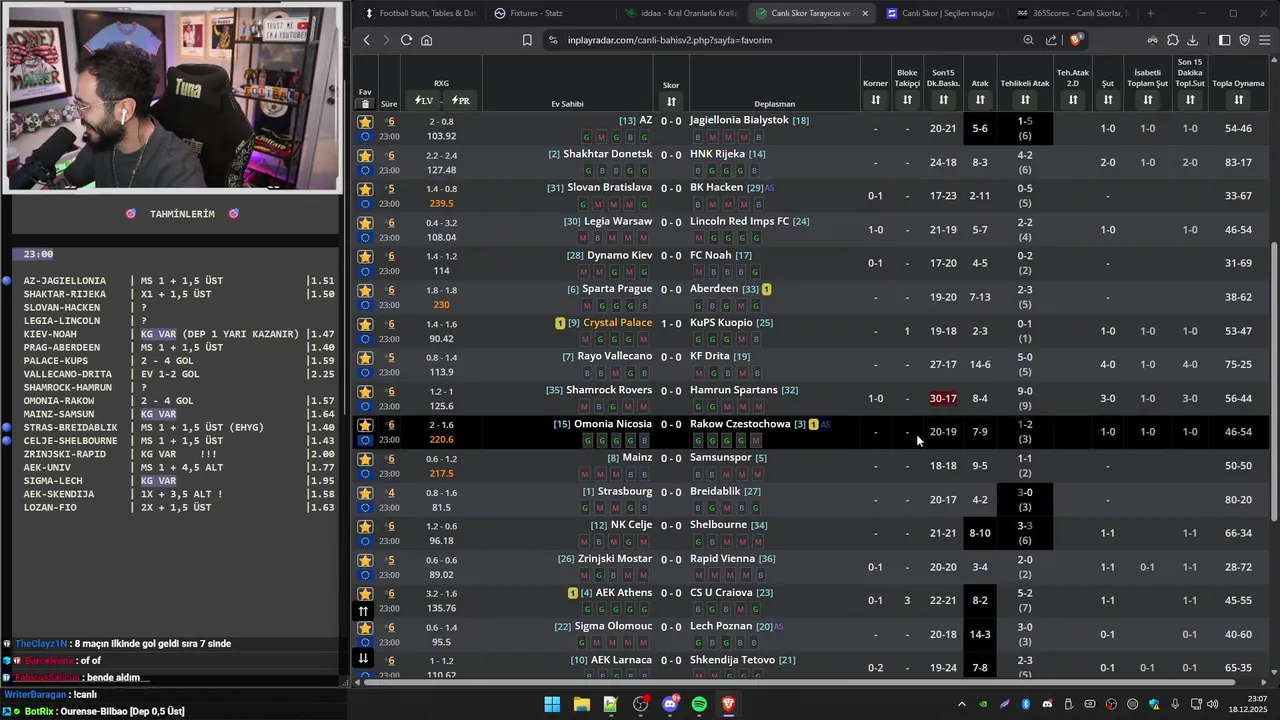Sort by Tehlikeli Atak column arrows
The image size is (1280, 720).
pos(1025,100)
